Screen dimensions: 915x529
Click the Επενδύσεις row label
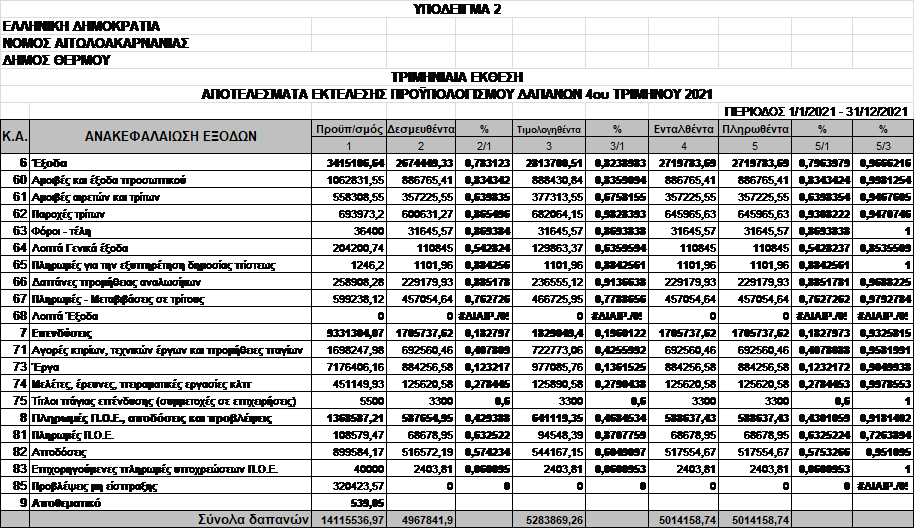tap(63, 331)
